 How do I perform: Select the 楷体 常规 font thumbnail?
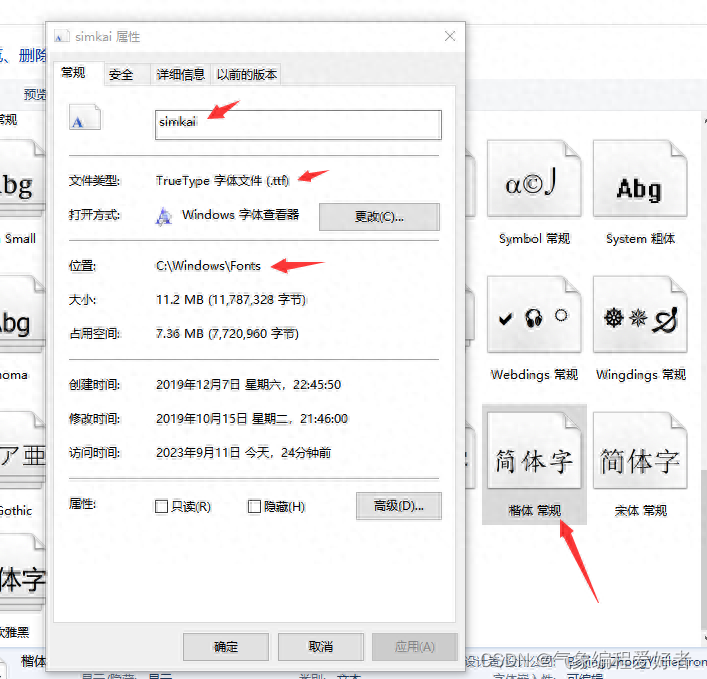(534, 450)
